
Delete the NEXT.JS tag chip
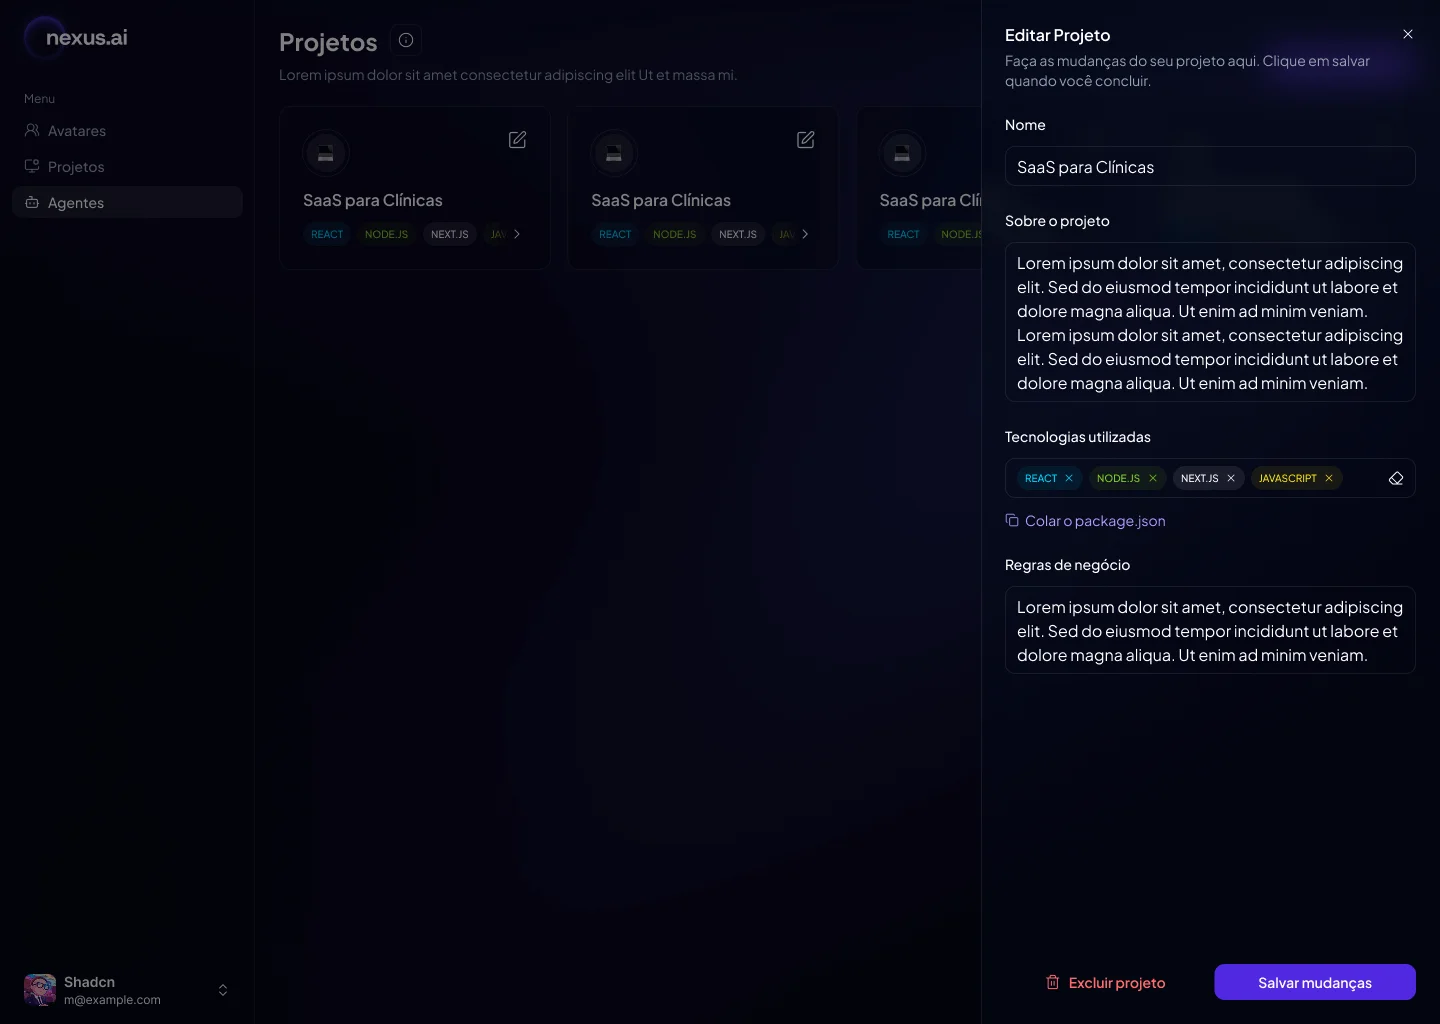click(1231, 478)
